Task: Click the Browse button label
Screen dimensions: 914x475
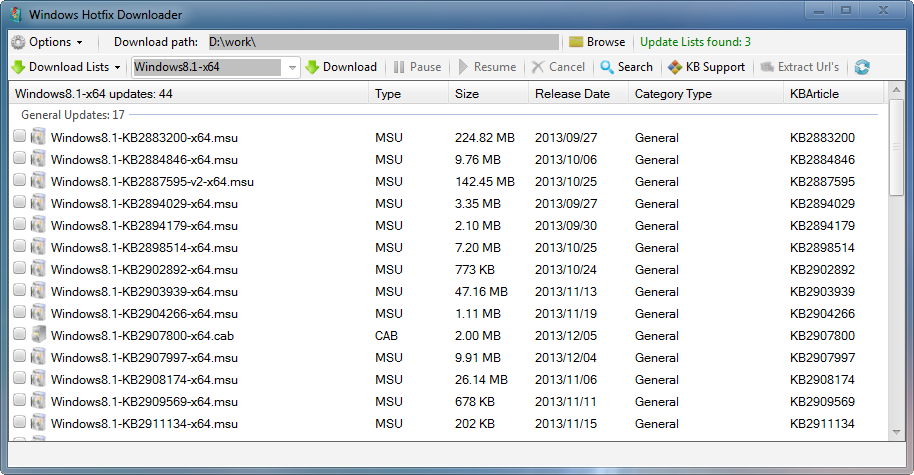Action: [606, 42]
